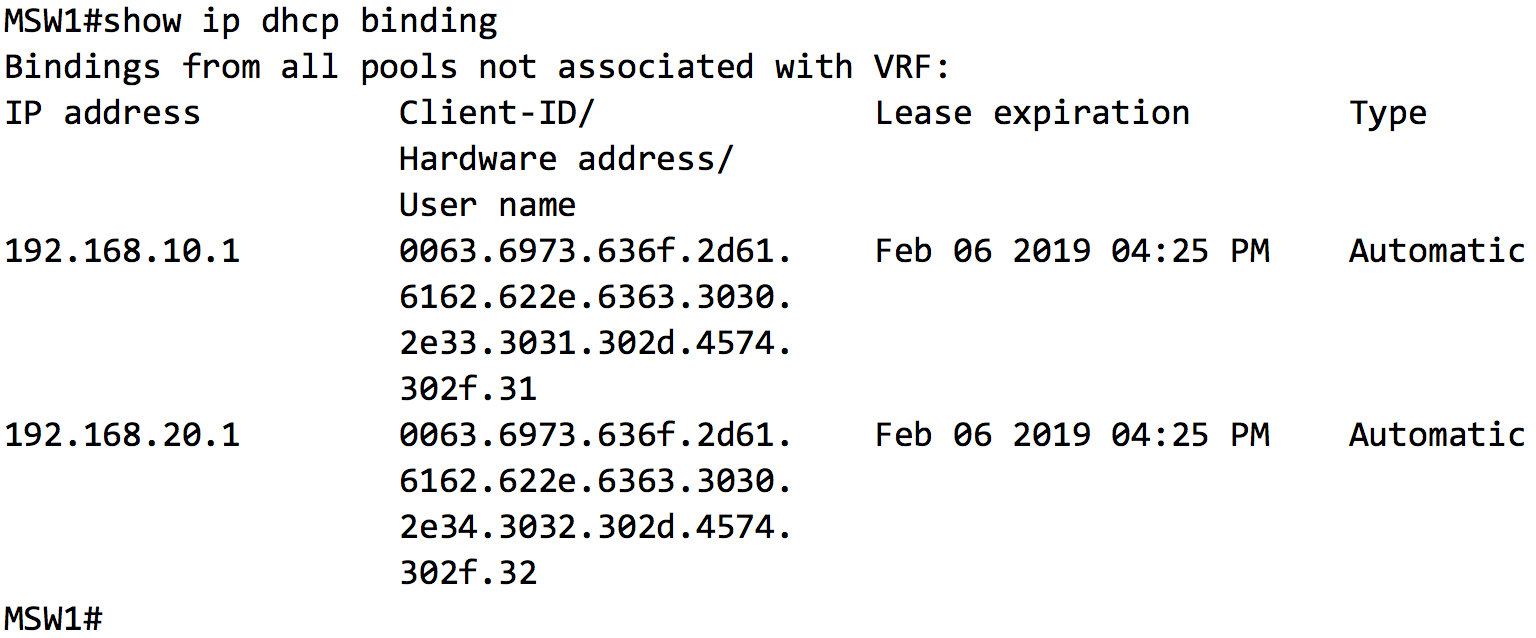Viewport: 1536px width, 638px height.
Task: Click "Automatic" type in the 192.168.10.1 row
Action: pos(1436,251)
